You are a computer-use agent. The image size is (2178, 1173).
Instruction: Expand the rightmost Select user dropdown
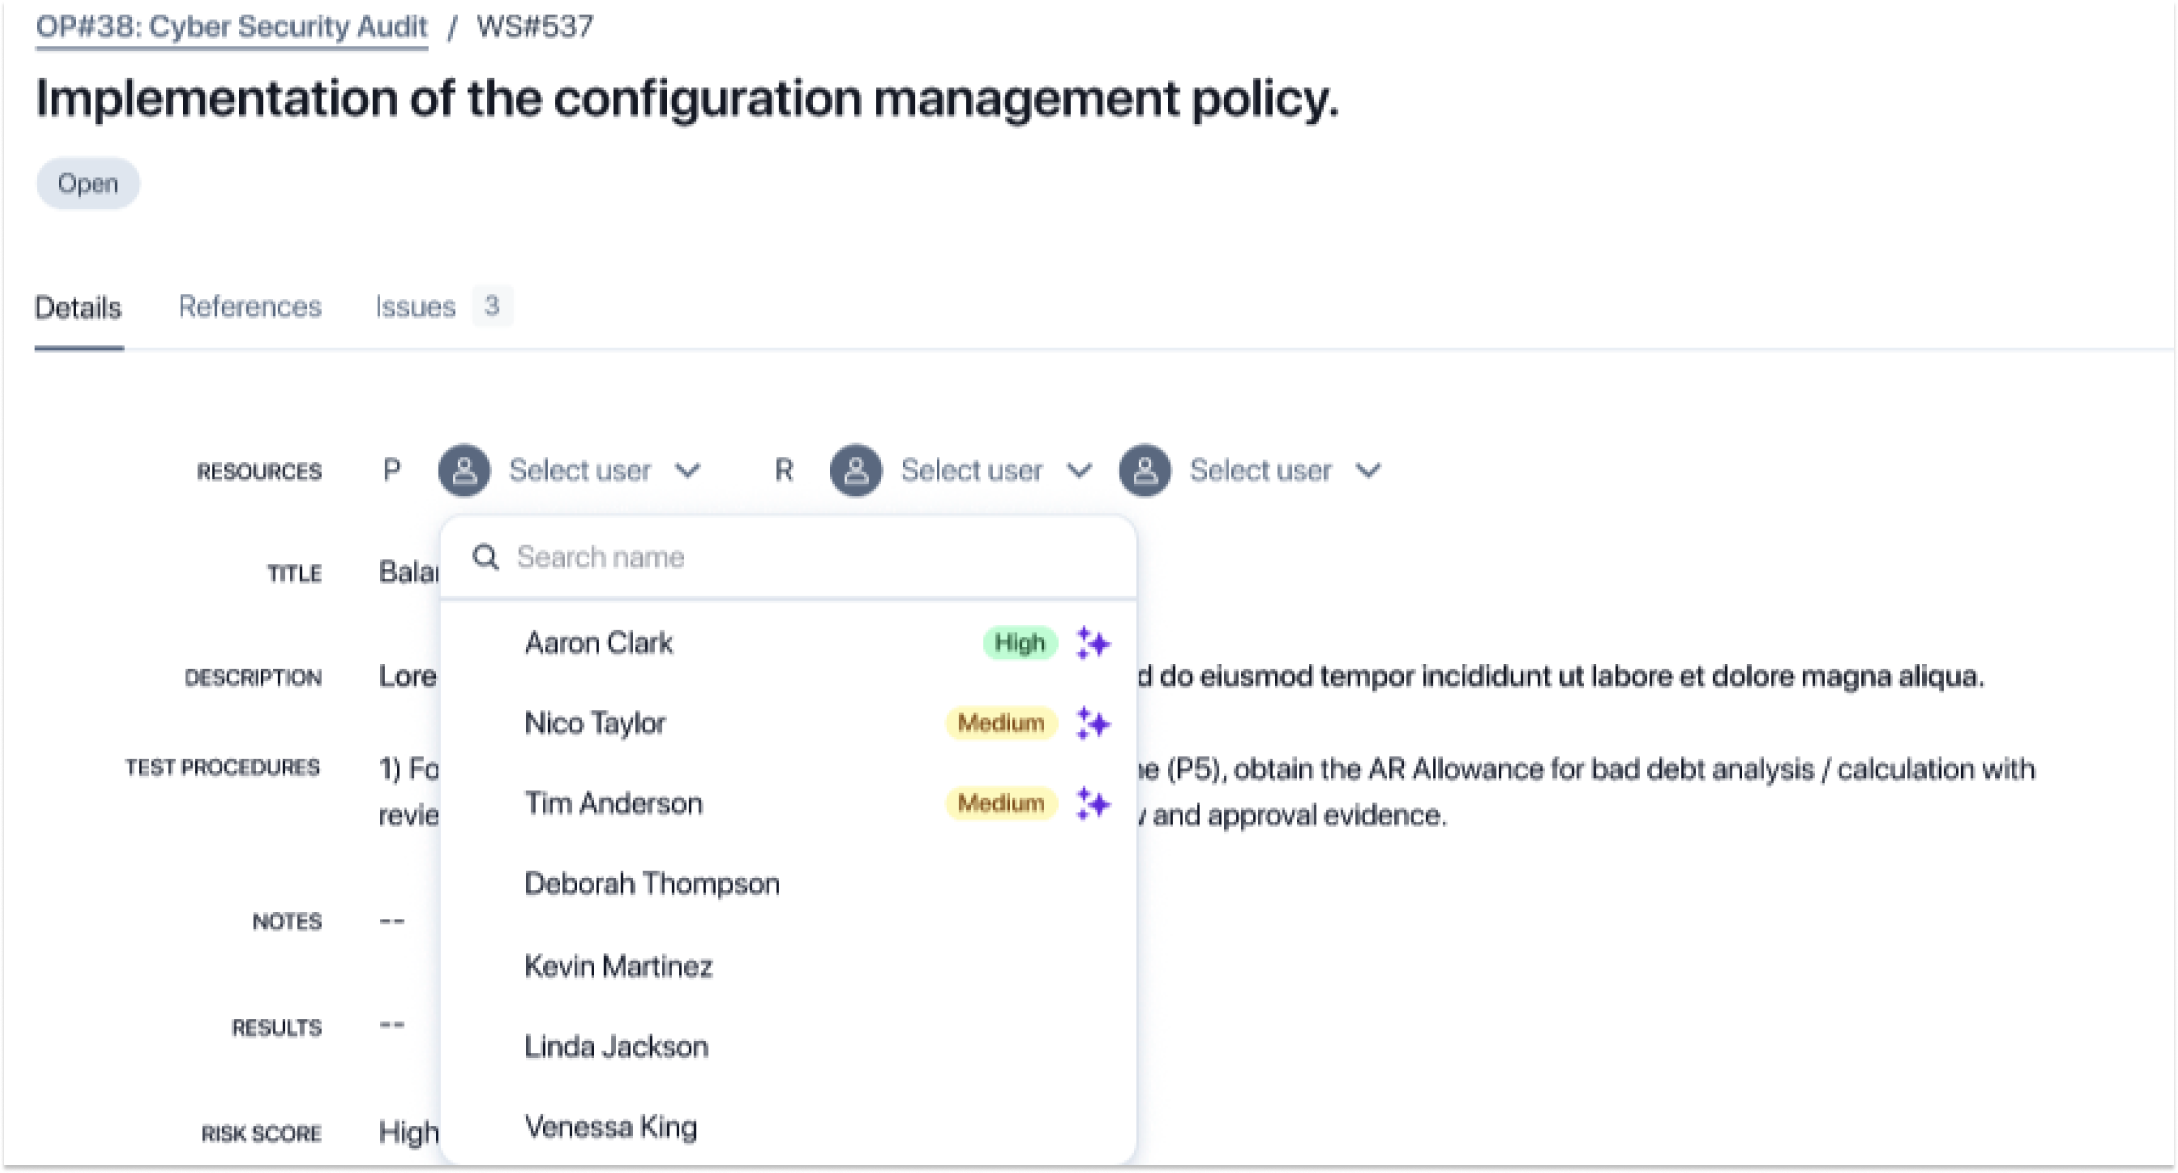click(x=1370, y=470)
